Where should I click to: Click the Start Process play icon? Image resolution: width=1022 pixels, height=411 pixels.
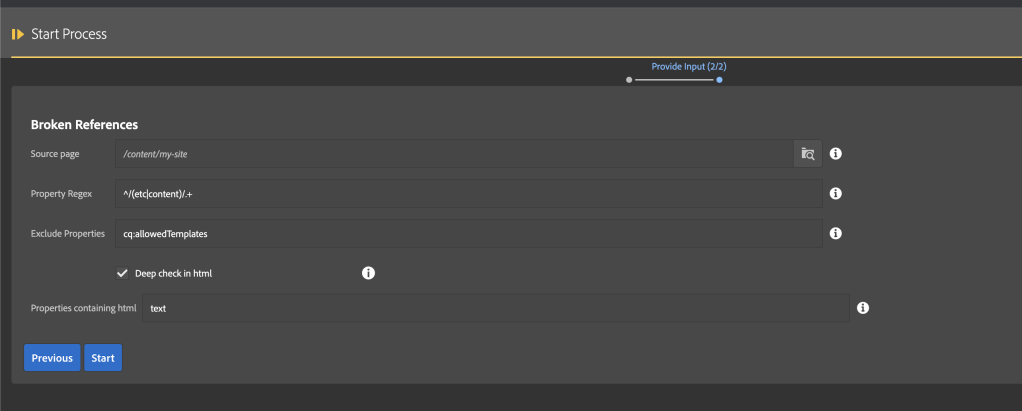click(x=18, y=34)
